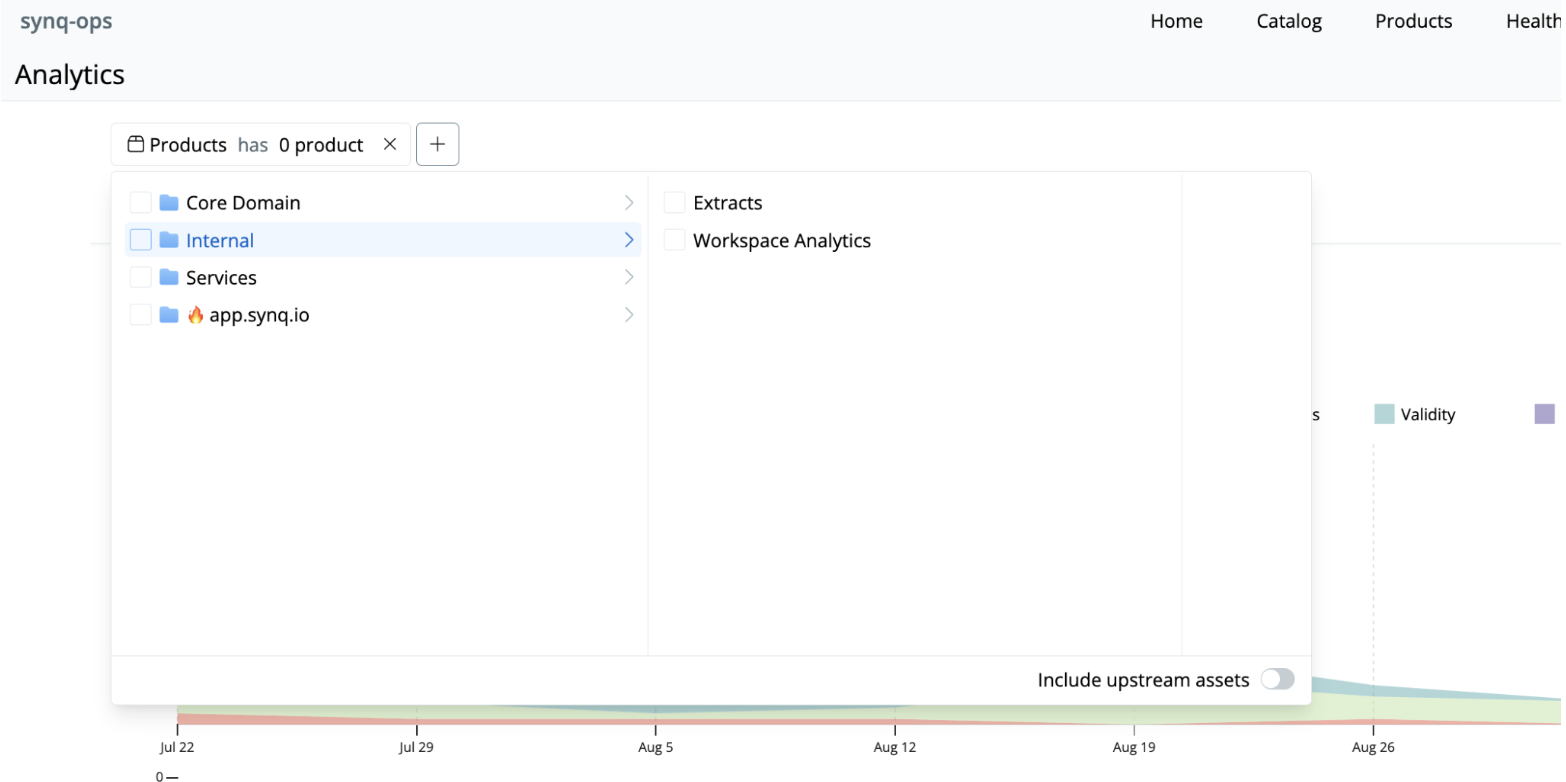Screen dimensions: 1566x782
Task: Open the Catalog menu item
Action: coord(1289,21)
